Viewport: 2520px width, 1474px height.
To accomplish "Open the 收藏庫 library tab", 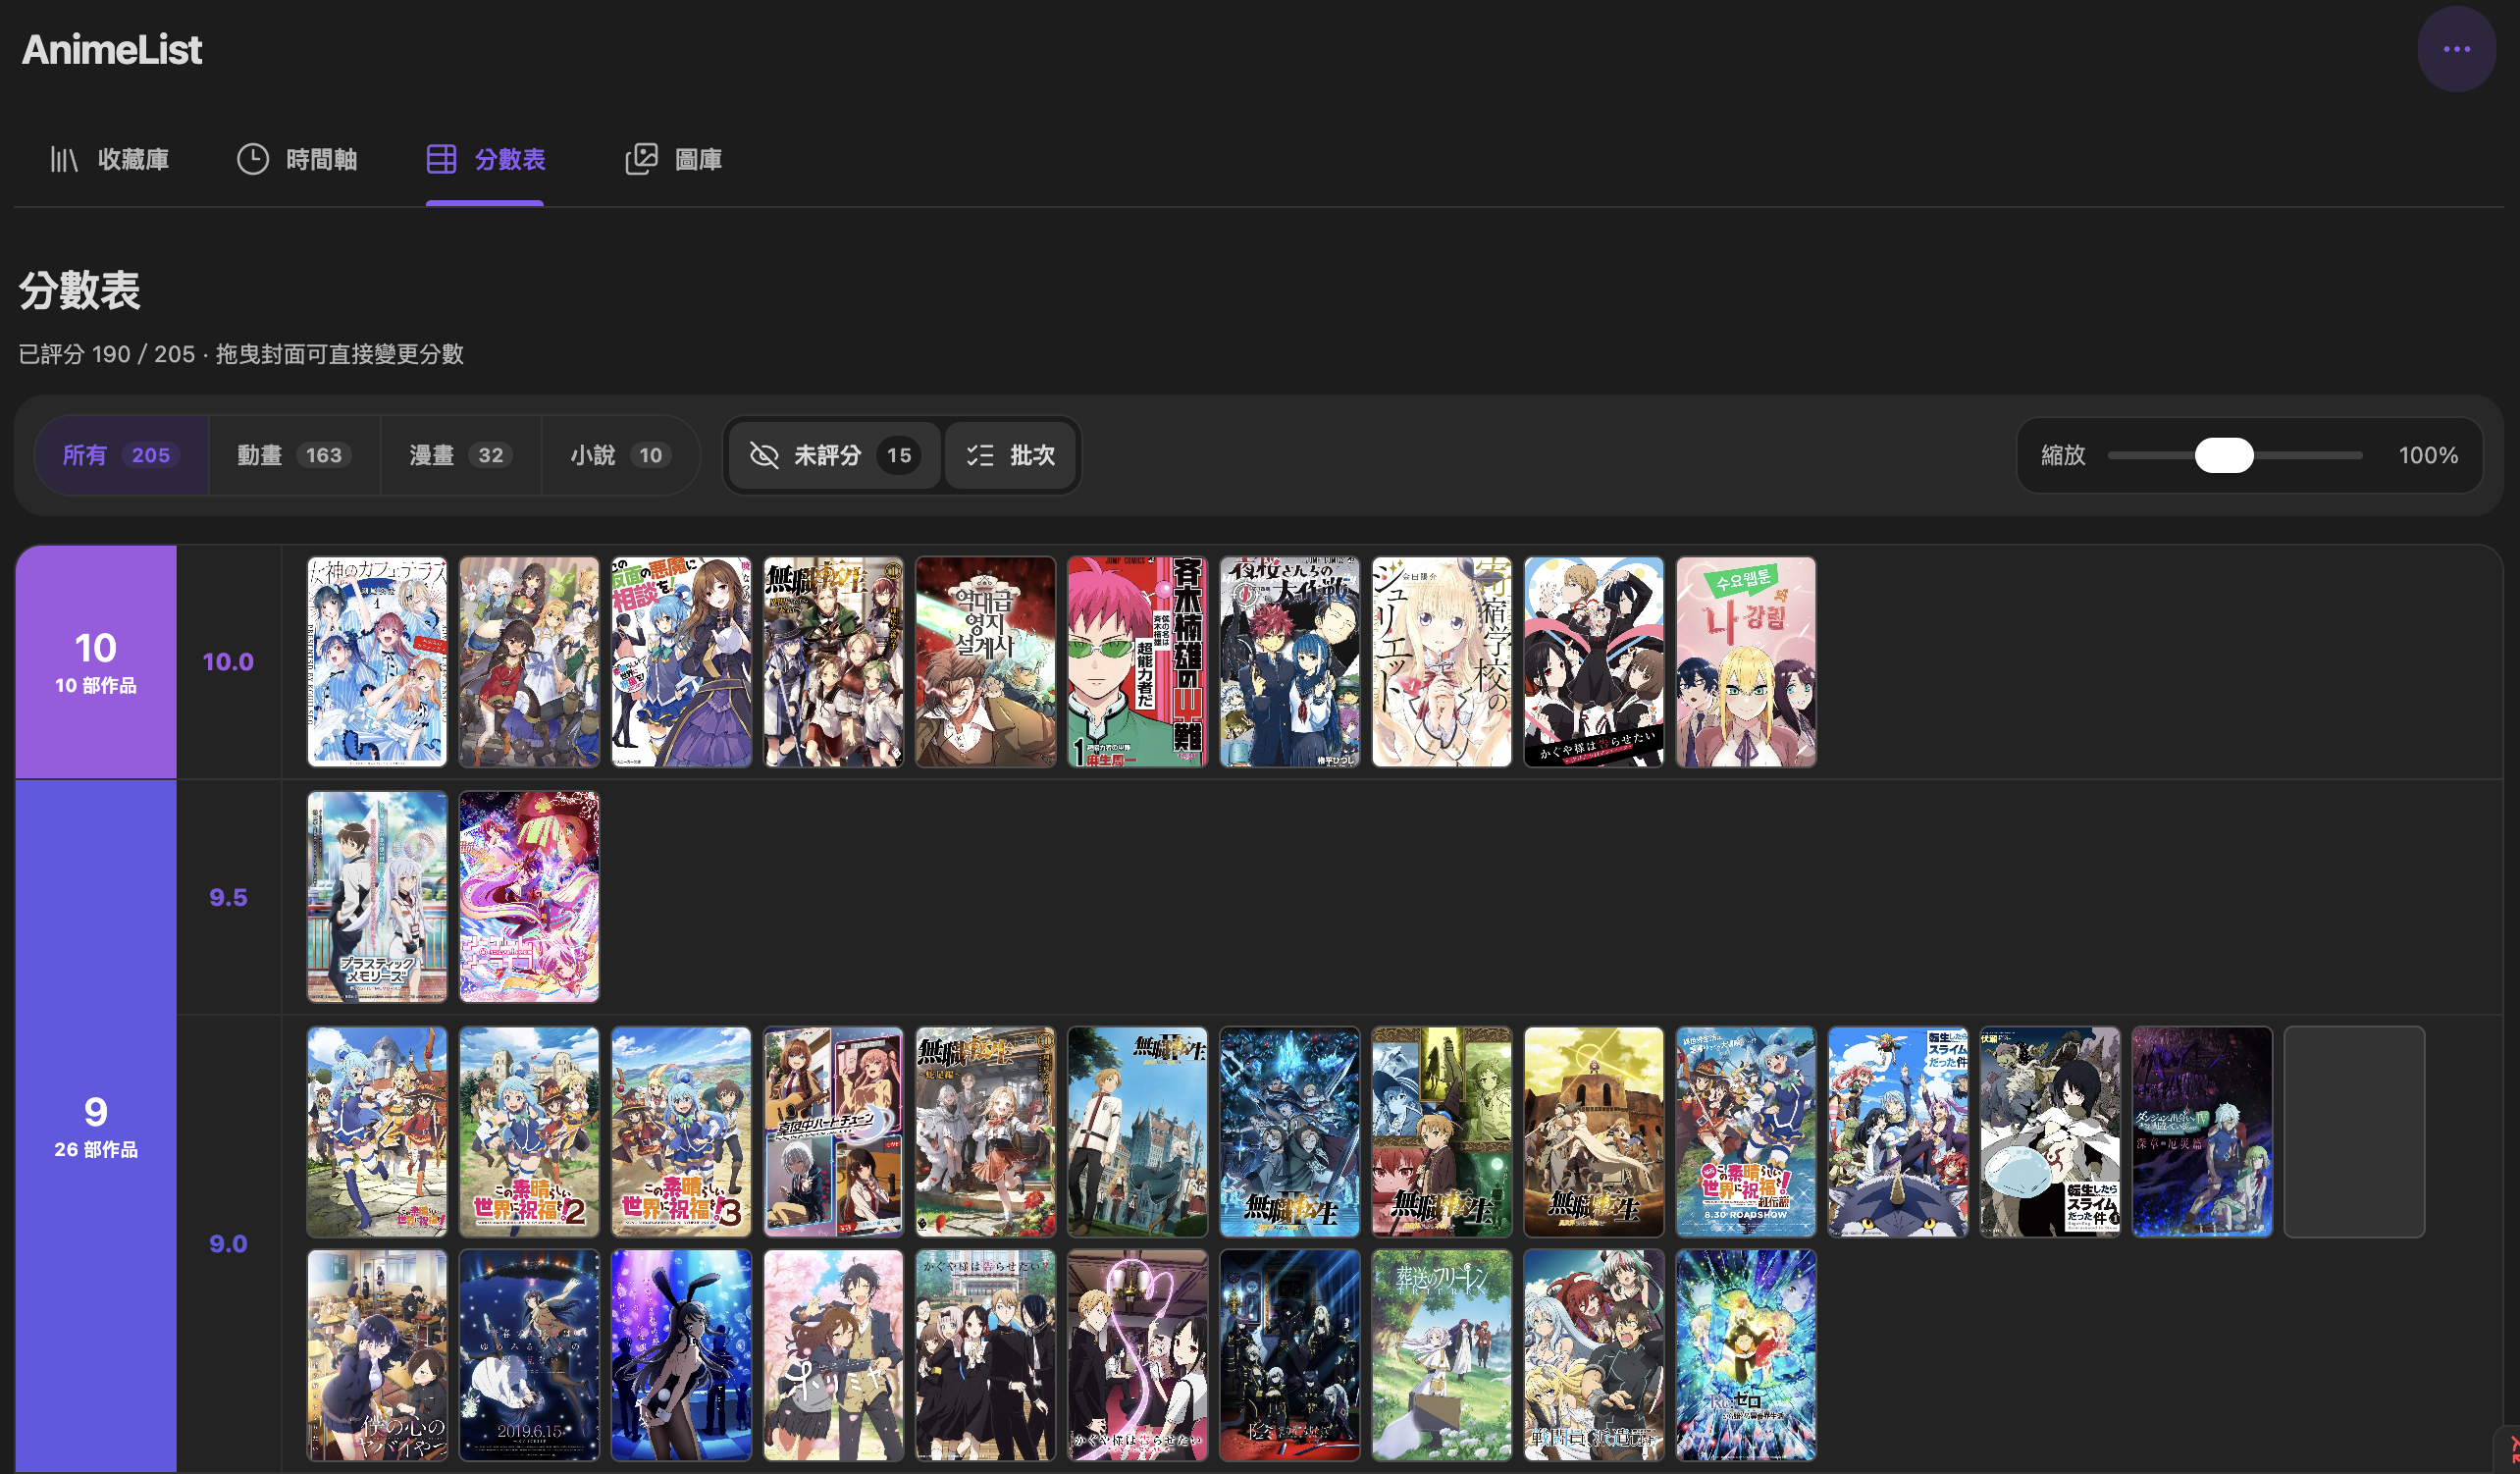I will pyautogui.click(x=109, y=159).
